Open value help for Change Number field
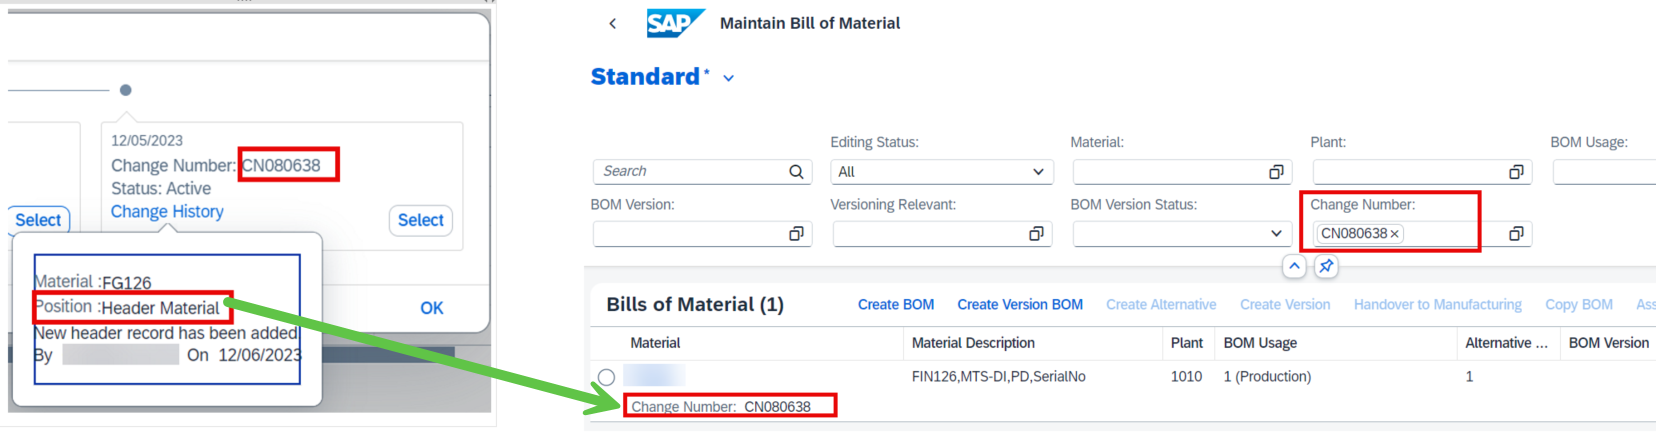The image size is (1656, 437). tap(1516, 234)
